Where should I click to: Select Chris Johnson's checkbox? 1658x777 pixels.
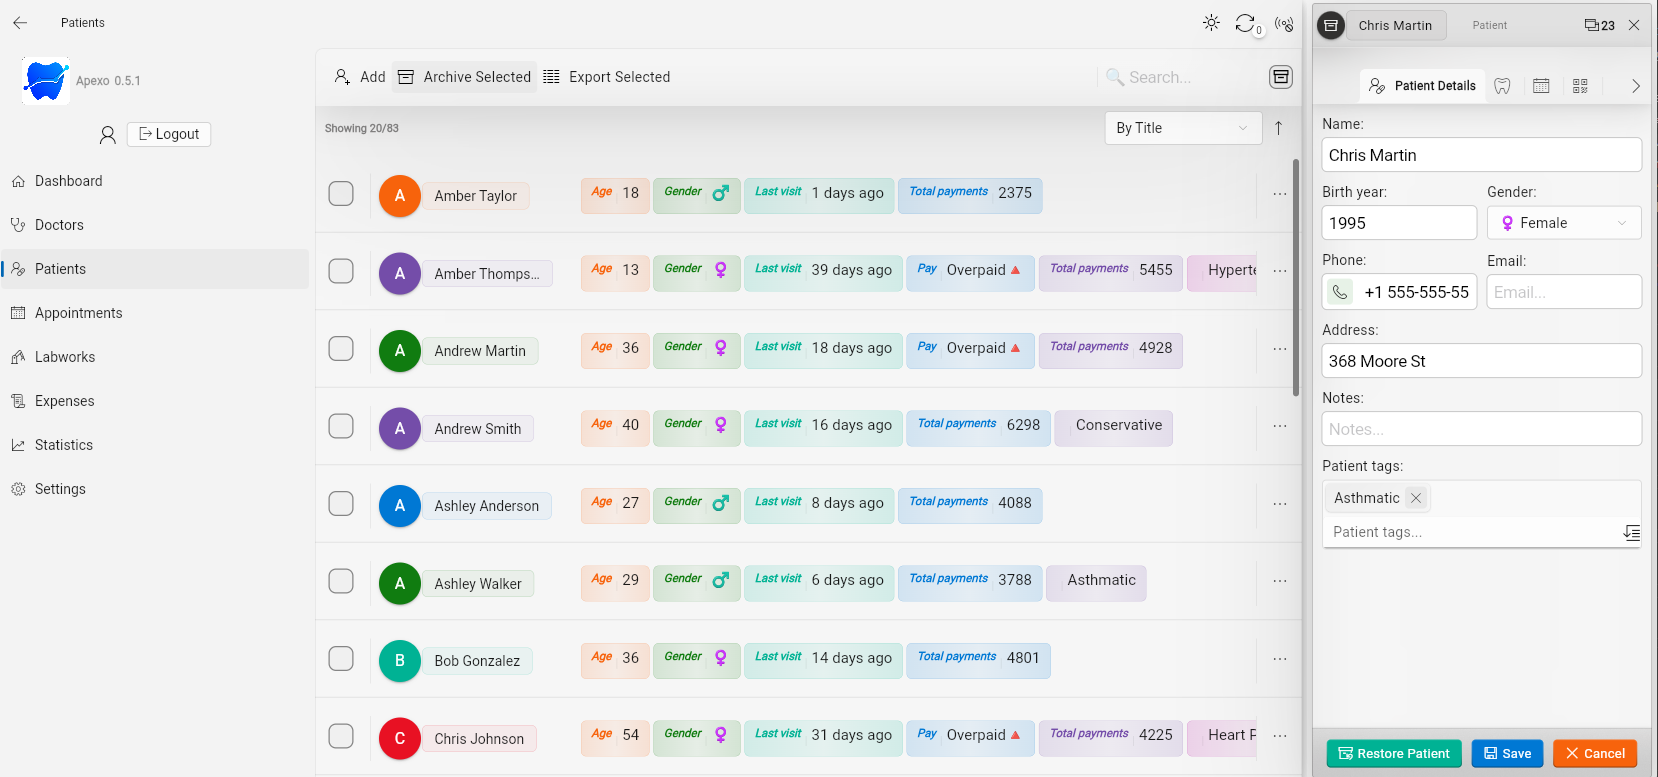(341, 736)
